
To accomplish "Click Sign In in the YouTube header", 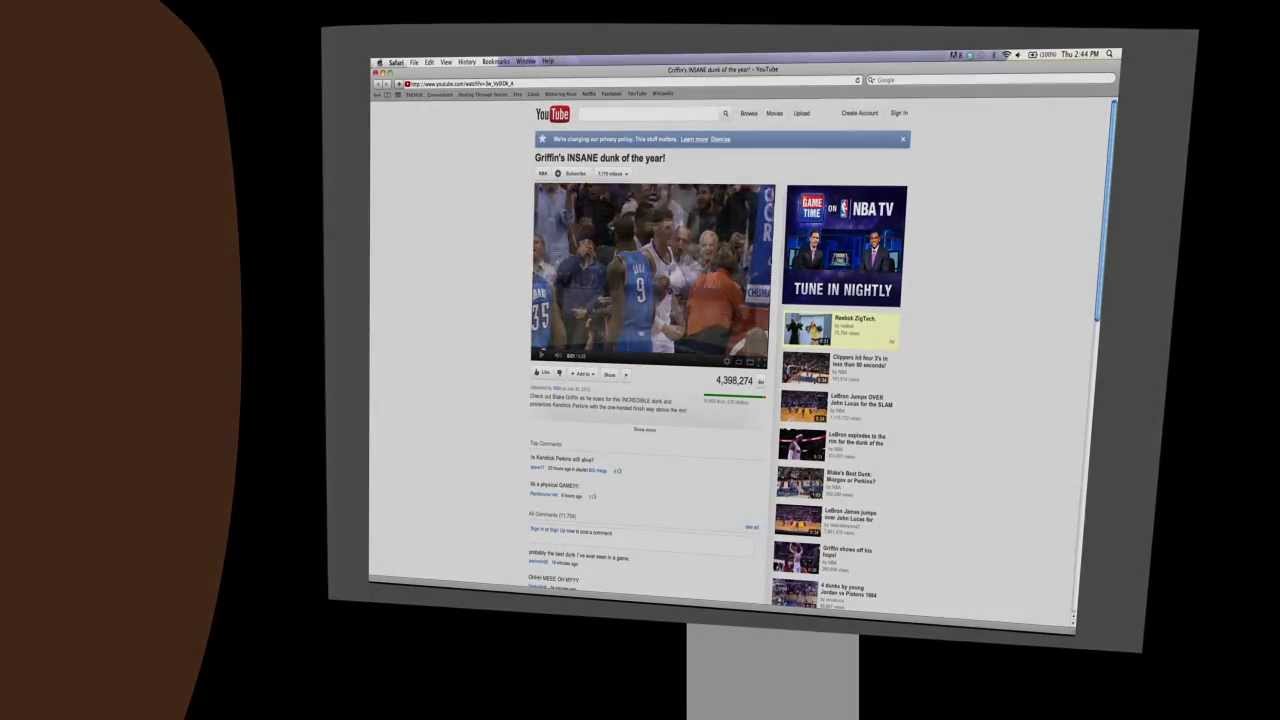I will 899,113.
